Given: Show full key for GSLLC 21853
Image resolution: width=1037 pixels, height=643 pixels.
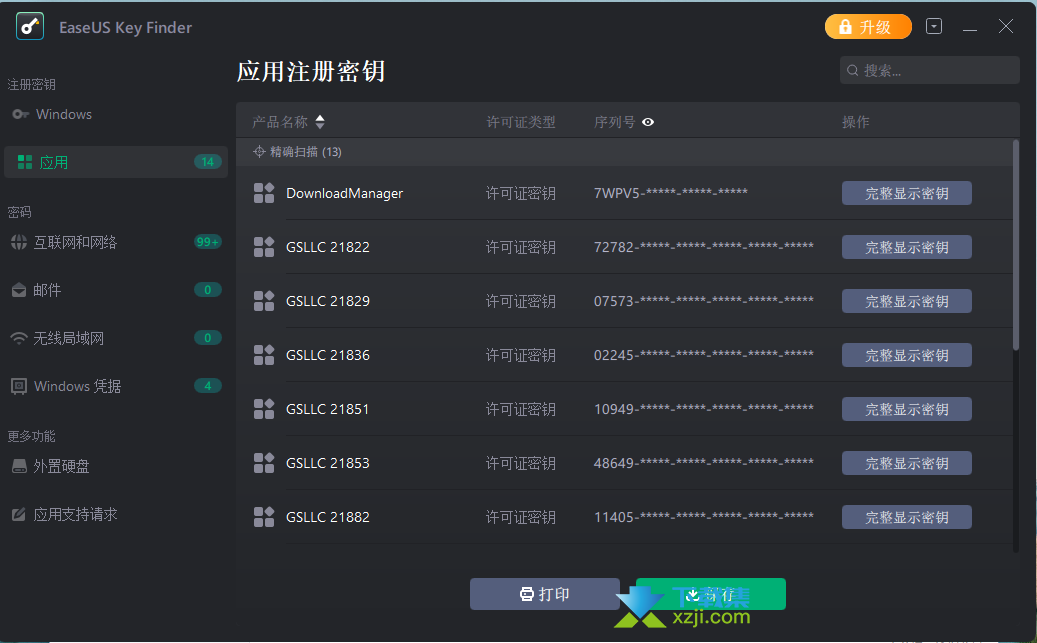Looking at the screenshot, I should [x=907, y=463].
